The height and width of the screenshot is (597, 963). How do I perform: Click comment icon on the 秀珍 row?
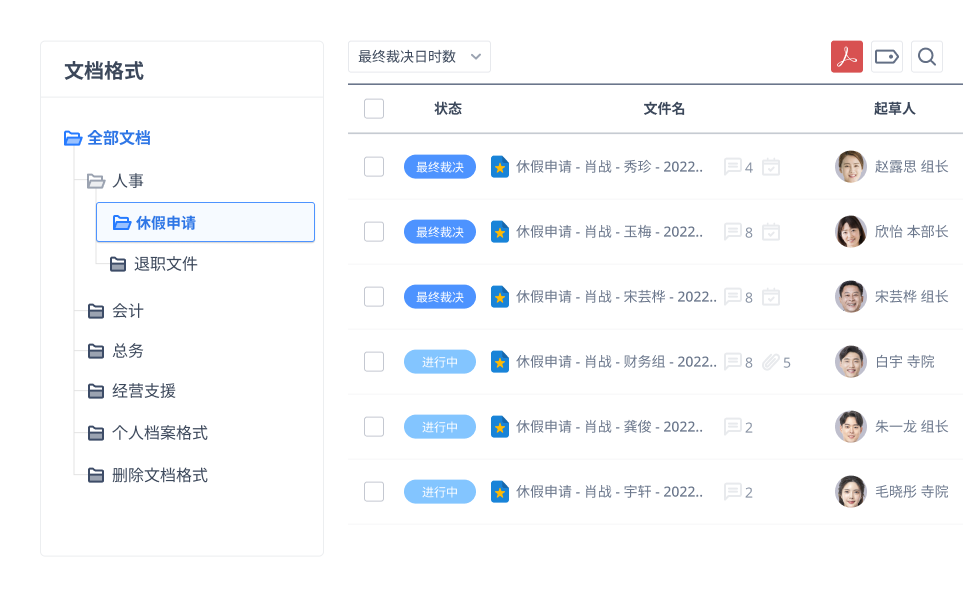[x=733, y=167]
